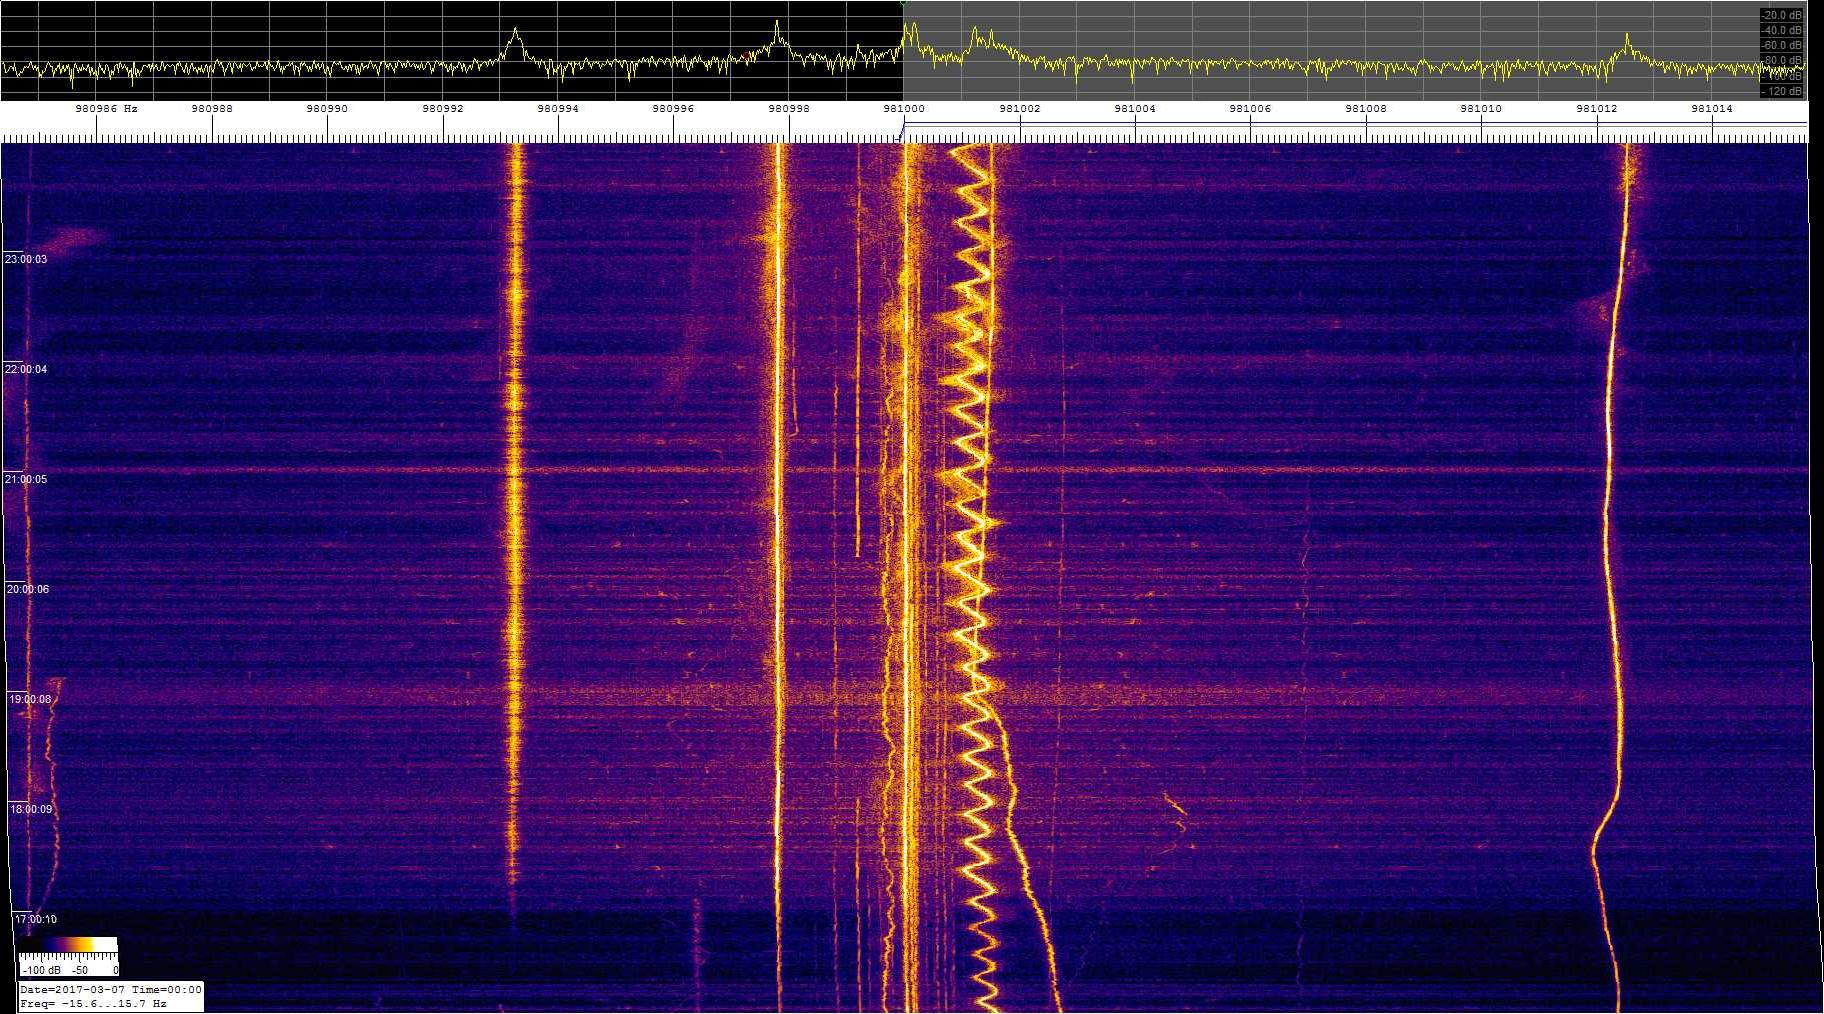Click the 22:00:04 time marker

(26, 369)
